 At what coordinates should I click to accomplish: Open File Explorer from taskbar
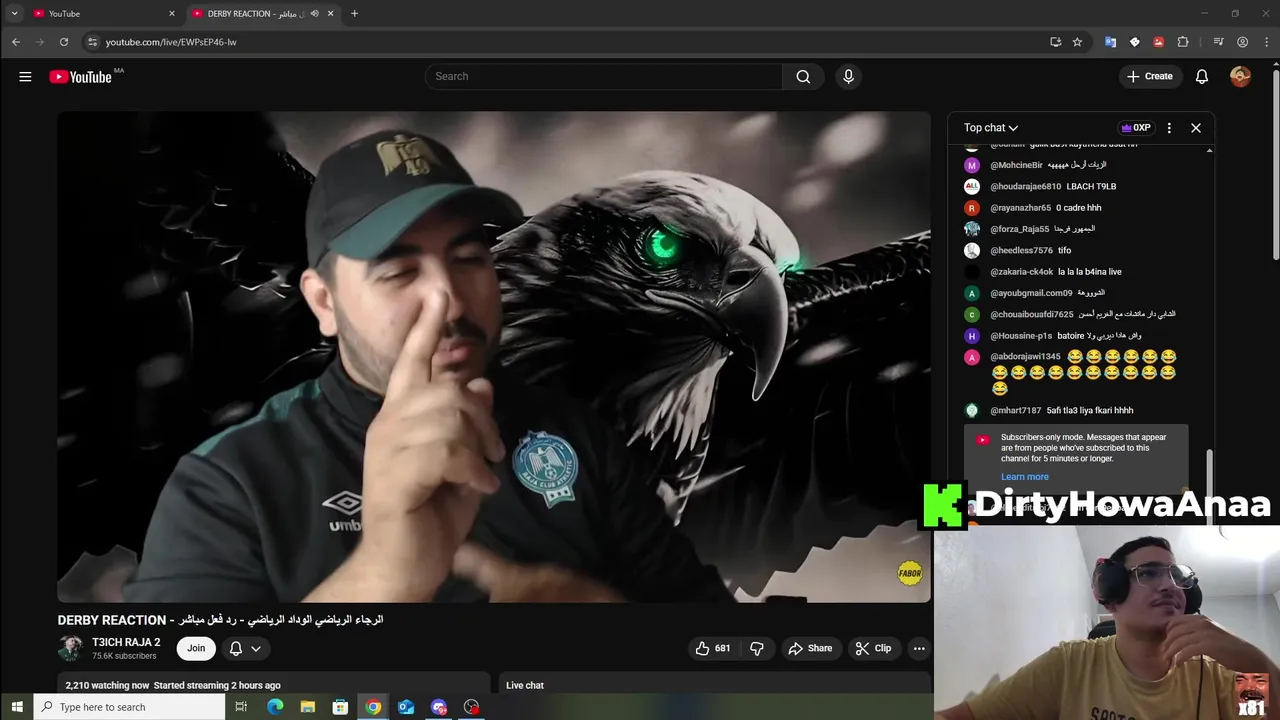pos(308,707)
